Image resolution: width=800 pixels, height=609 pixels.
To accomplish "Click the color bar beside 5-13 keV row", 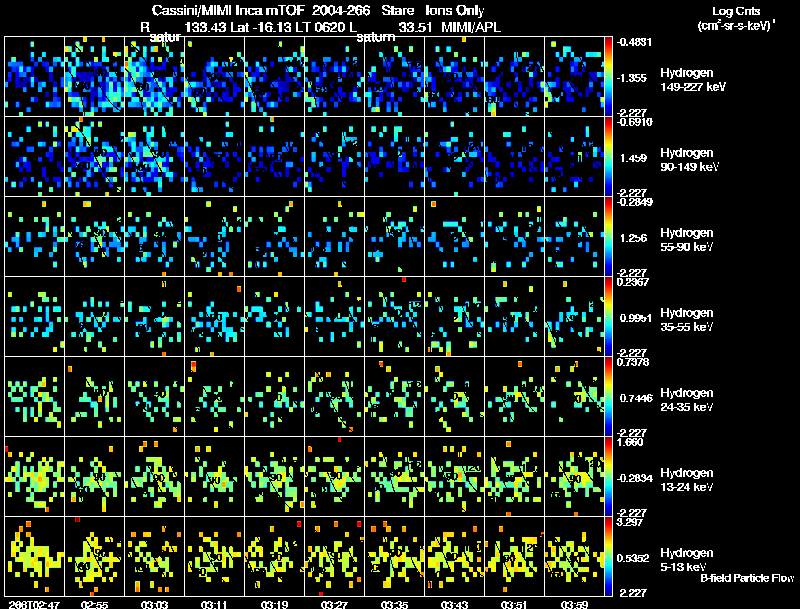I will pos(608,557).
